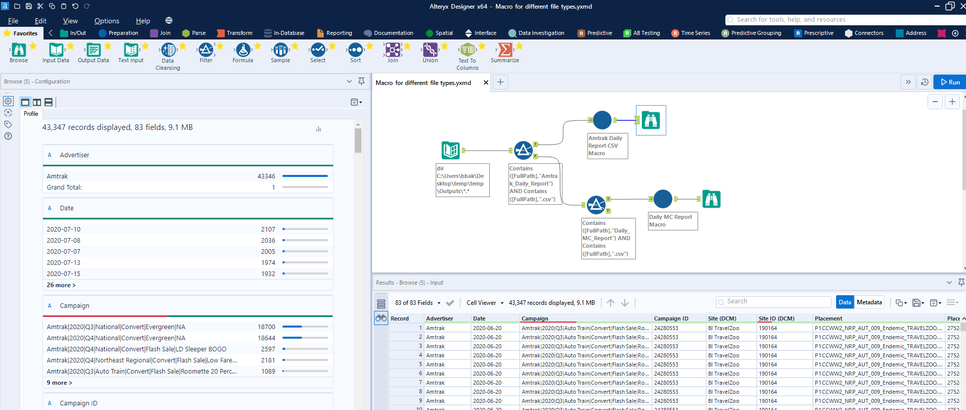Switch Results view to Metadata
Image resolution: width=966 pixels, height=410 pixels.
pos(869,302)
